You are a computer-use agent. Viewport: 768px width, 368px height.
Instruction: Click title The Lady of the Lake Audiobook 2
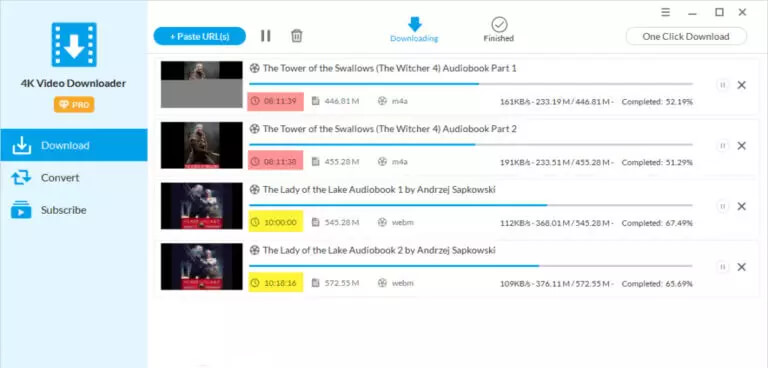tap(379, 250)
